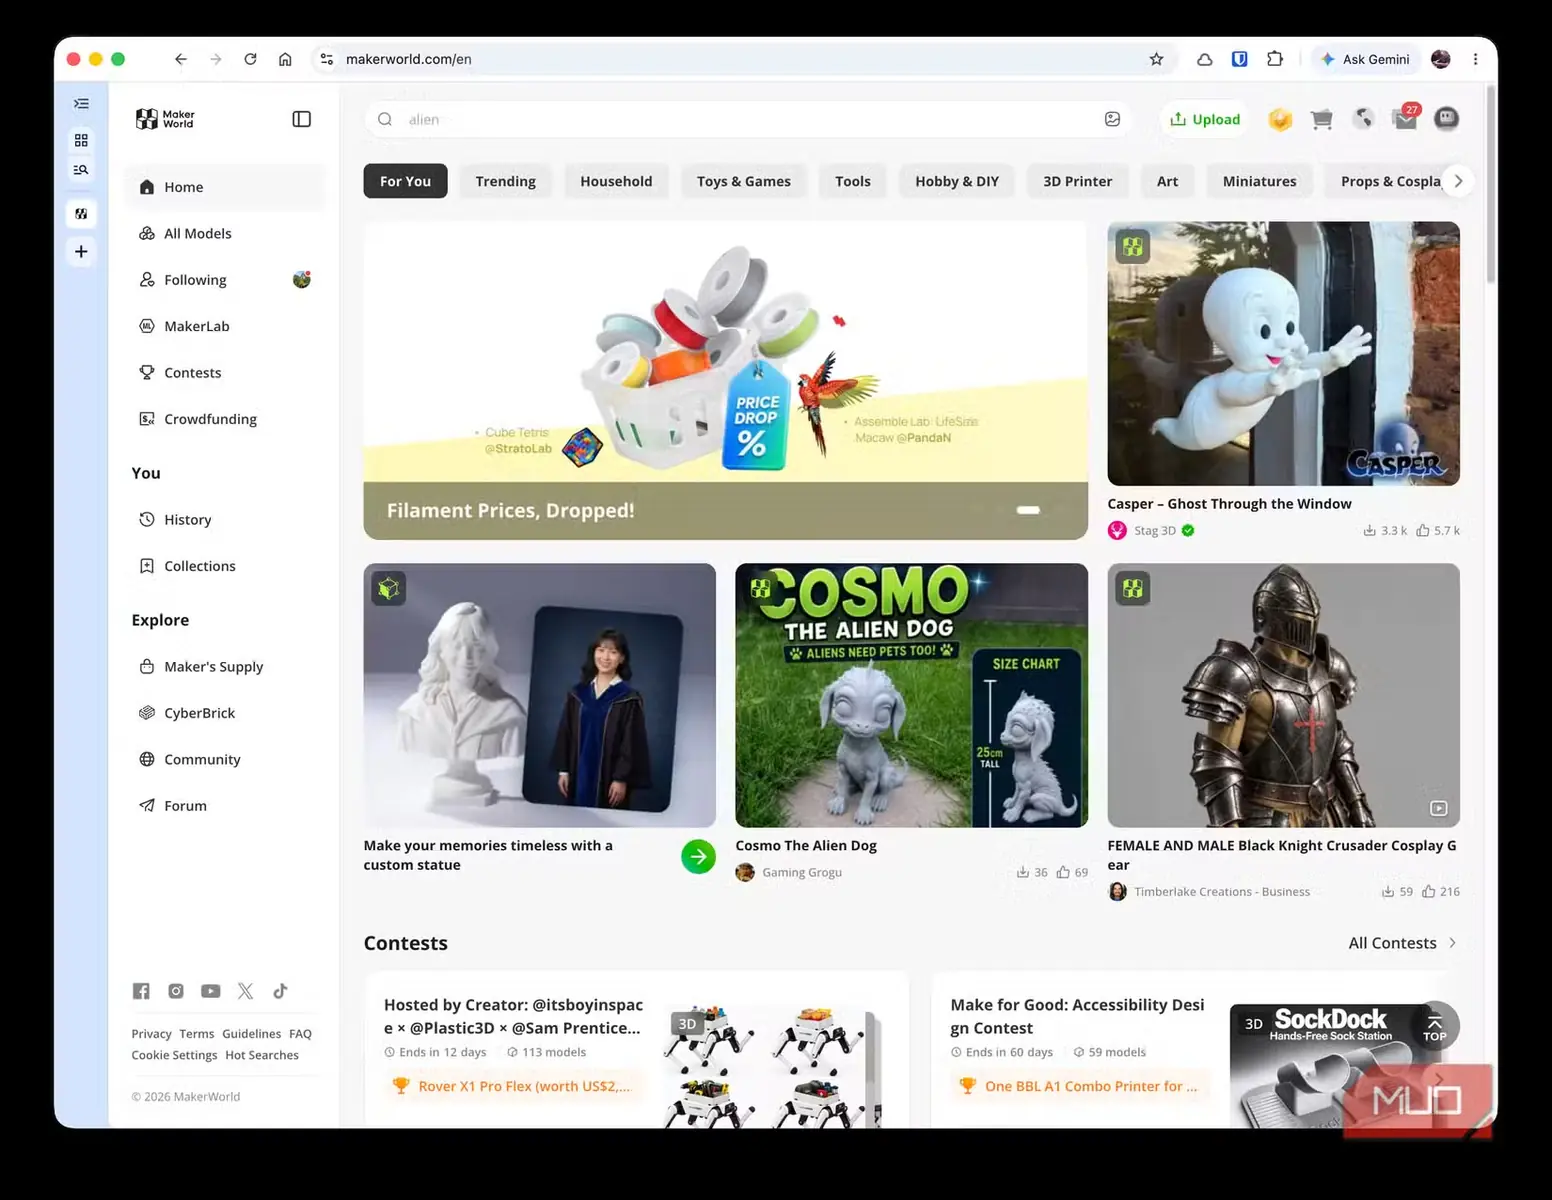This screenshot has width=1552, height=1200.
Task: Open Hot Searches footer link
Action: (x=262, y=1055)
